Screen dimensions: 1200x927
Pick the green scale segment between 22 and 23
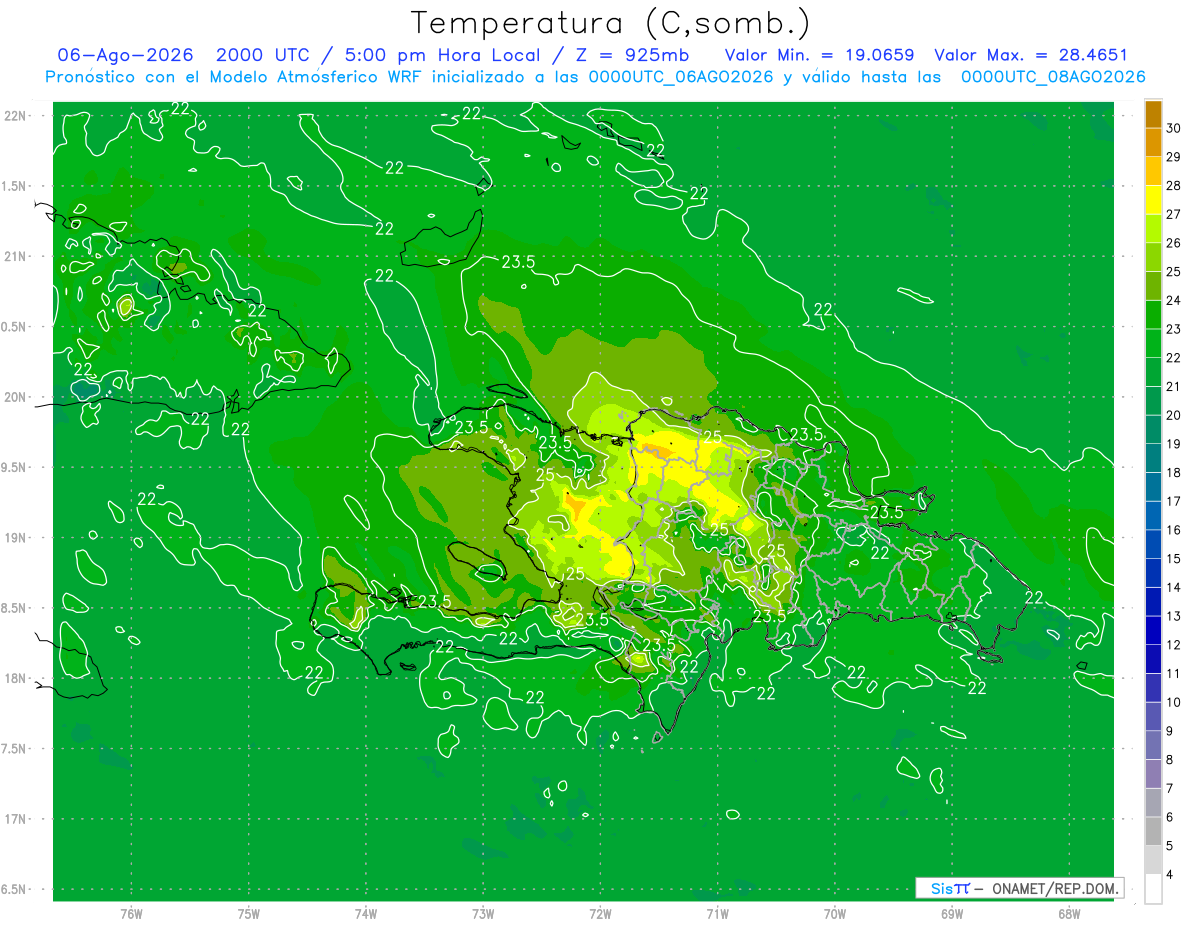pyautogui.click(x=1153, y=344)
